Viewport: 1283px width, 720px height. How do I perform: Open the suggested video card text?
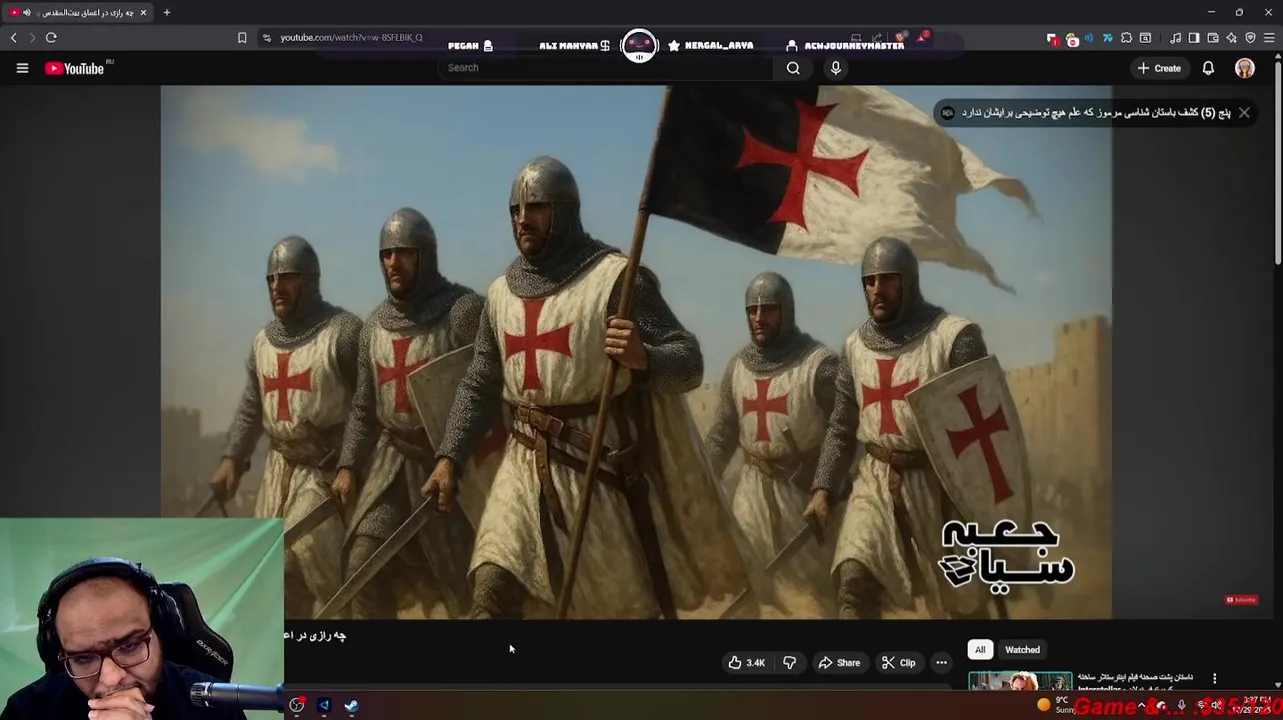[x=1096, y=113]
